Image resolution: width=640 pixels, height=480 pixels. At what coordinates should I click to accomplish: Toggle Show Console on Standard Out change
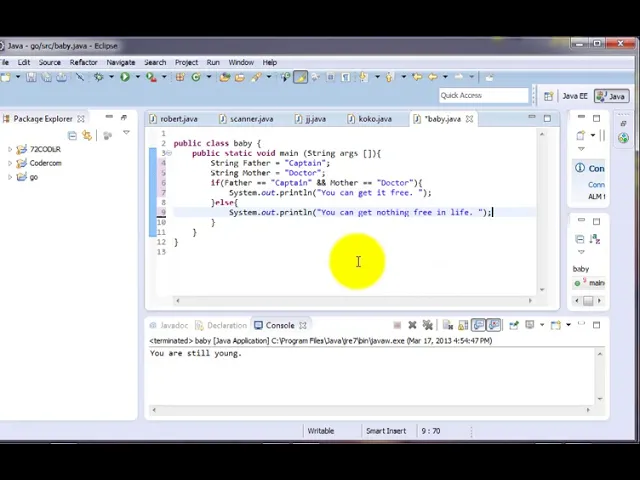pyautogui.click(x=478, y=325)
